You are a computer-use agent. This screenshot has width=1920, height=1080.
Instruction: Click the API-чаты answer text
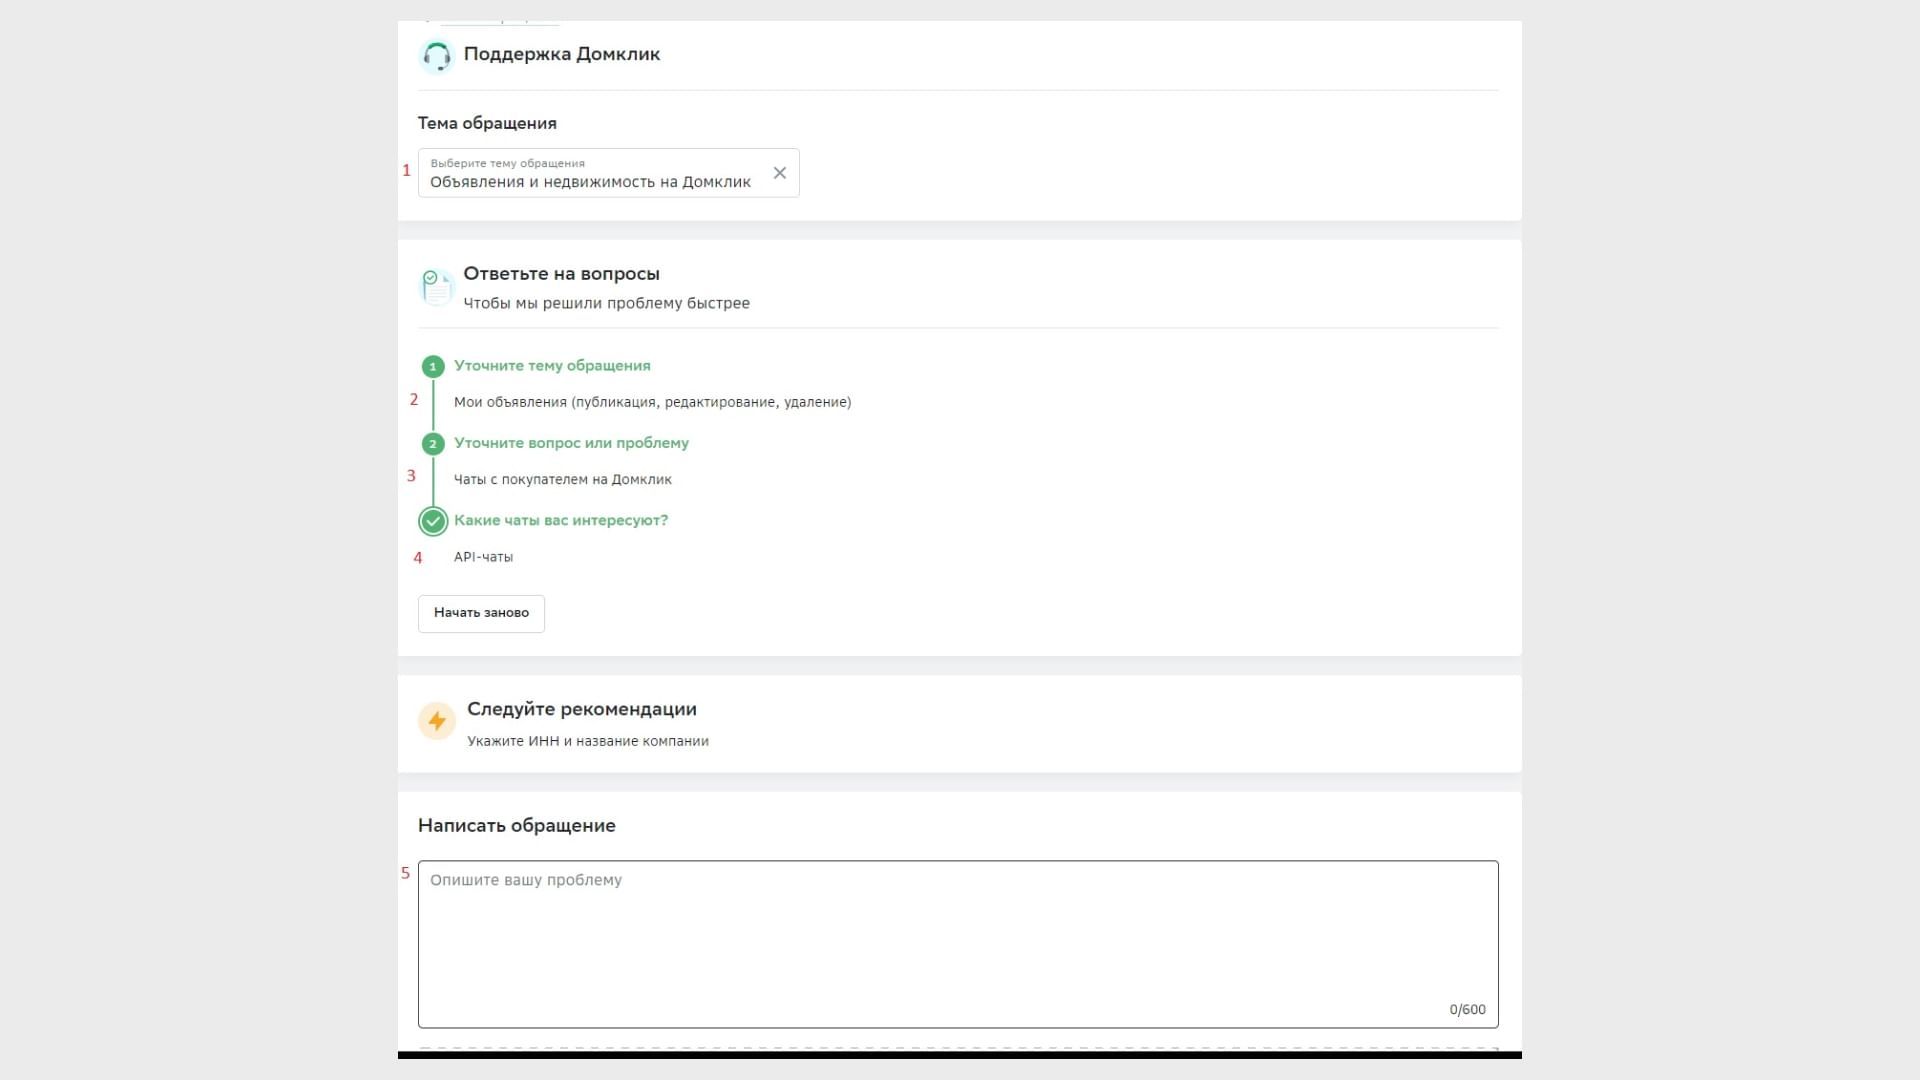pos(483,557)
